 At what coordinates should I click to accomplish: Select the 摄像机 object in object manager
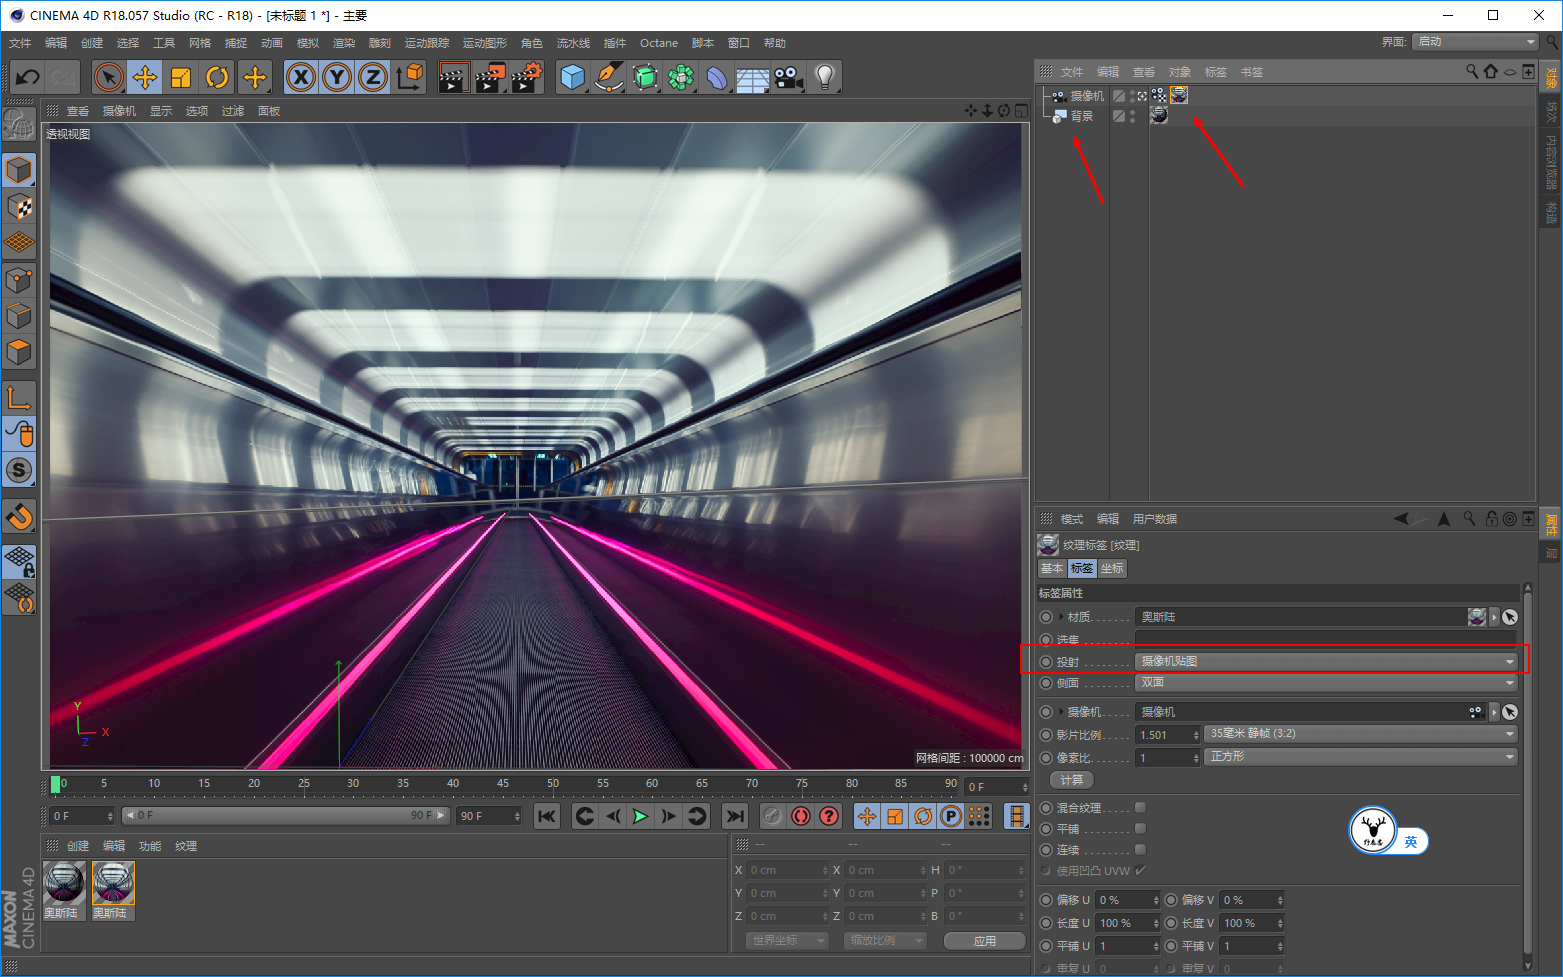tap(1087, 96)
